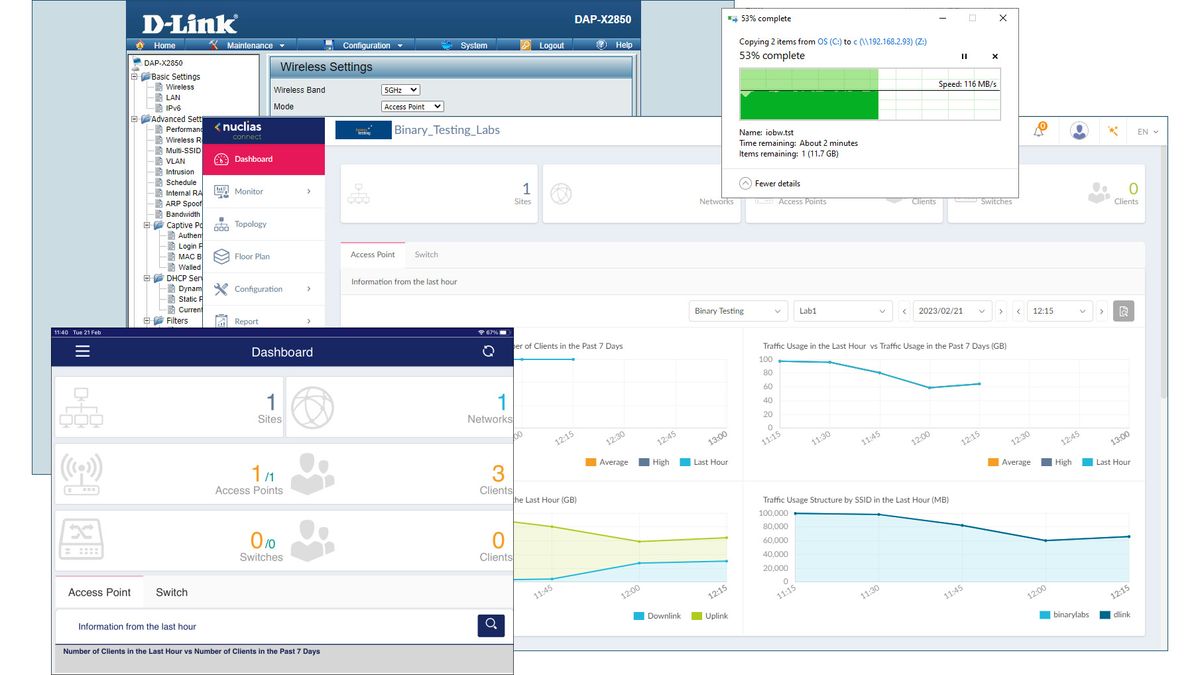Image resolution: width=1200 pixels, height=675 pixels.
Task: Select DAP-X2850 root node in D-Link tree
Action: [x=163, y=63]
